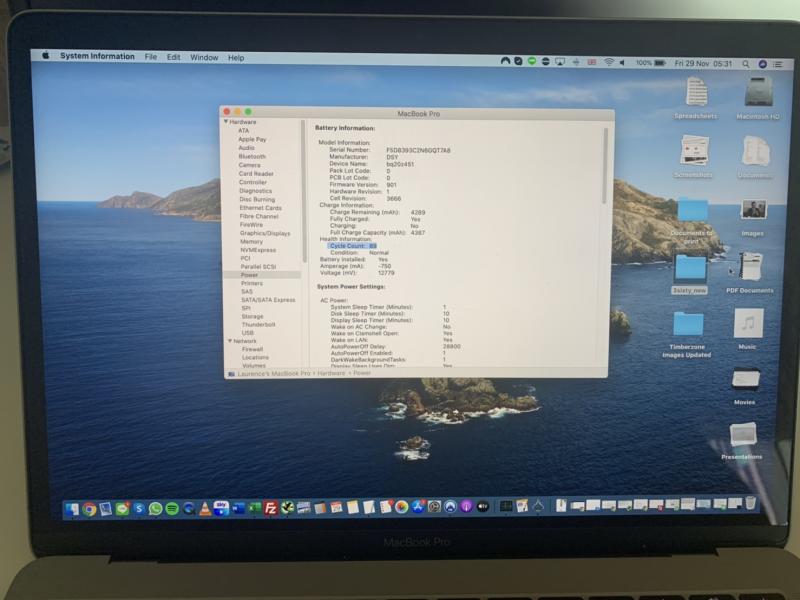Launch Microsoft Word from the Dock

tap(238, 508)
